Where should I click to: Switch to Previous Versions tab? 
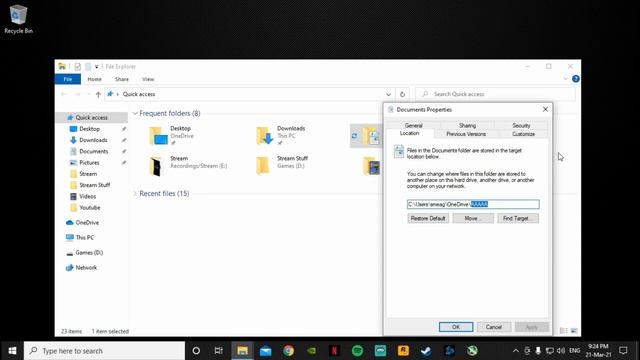(466, 134)
